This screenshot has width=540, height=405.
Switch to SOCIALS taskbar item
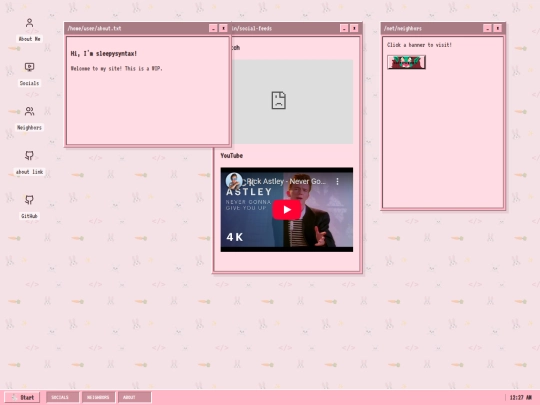click(x=62, y=397)
